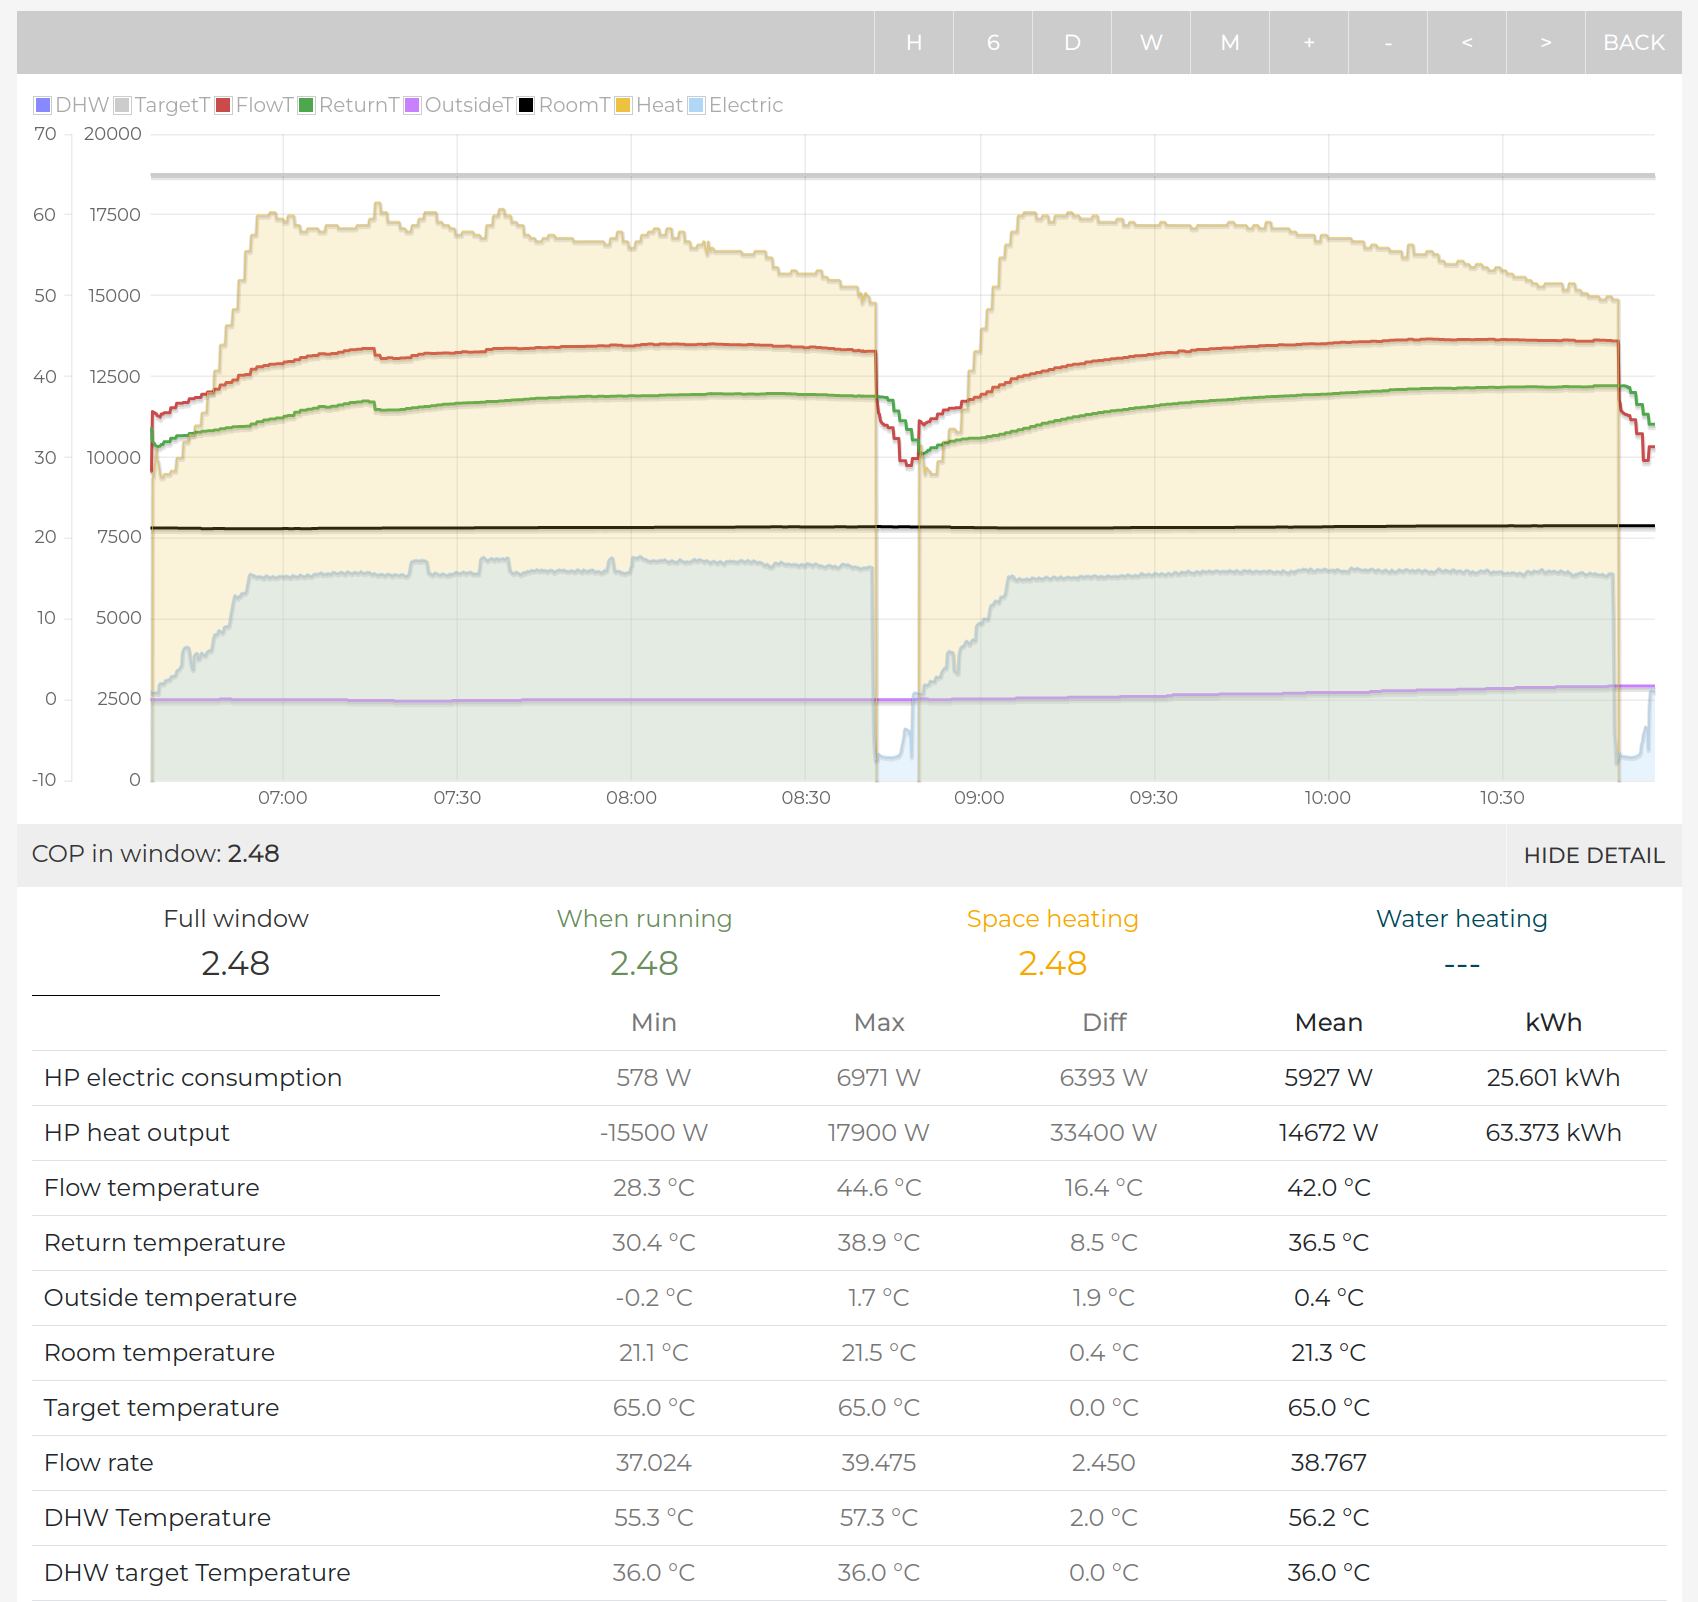Click the BACK button

pos(1633,42)
